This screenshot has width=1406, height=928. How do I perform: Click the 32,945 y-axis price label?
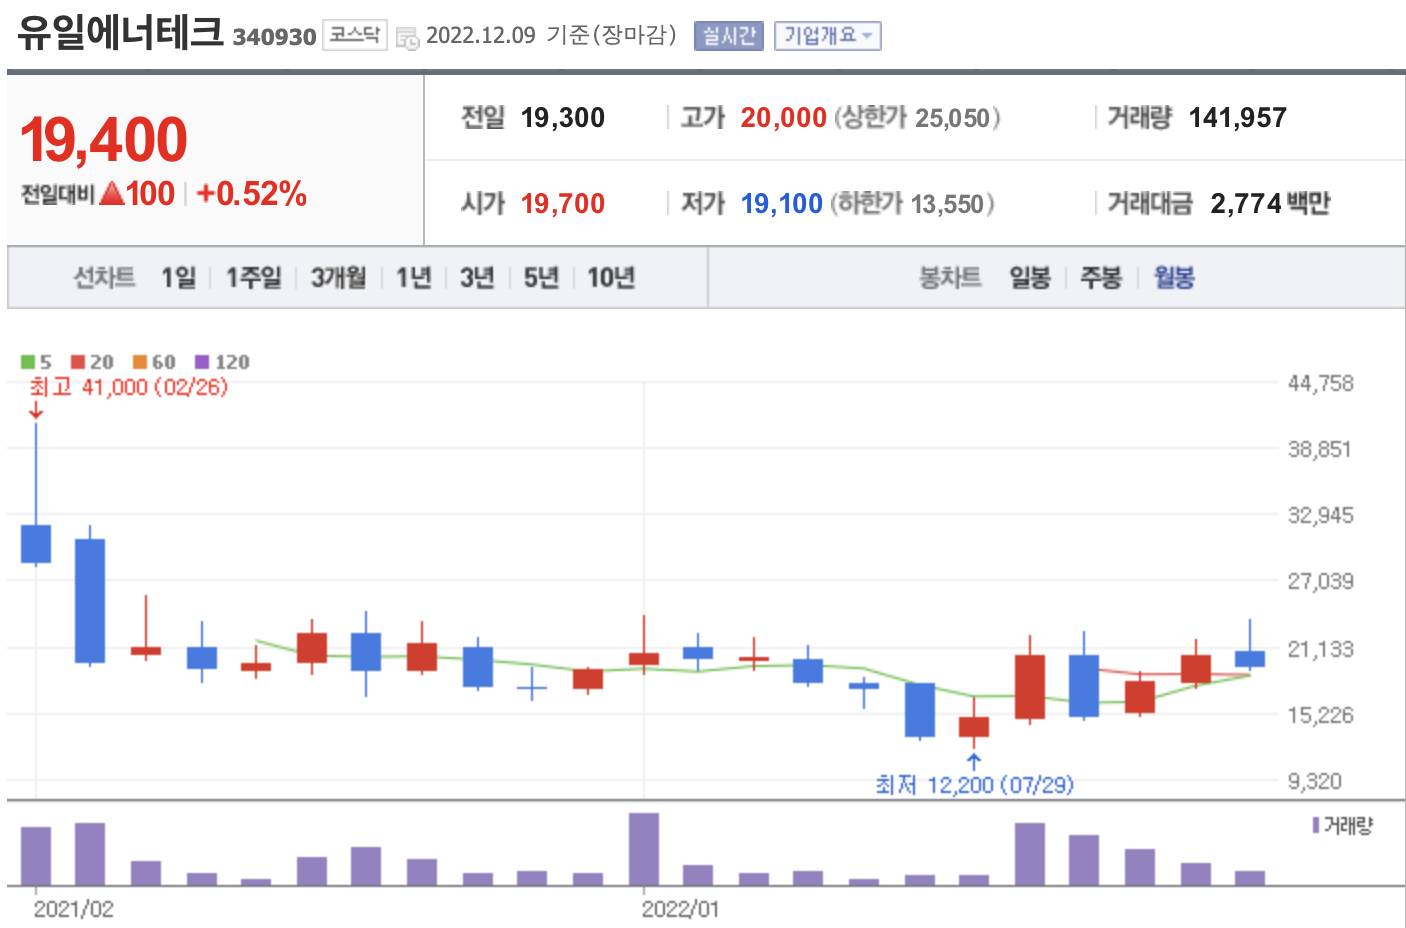point(1320,515)
